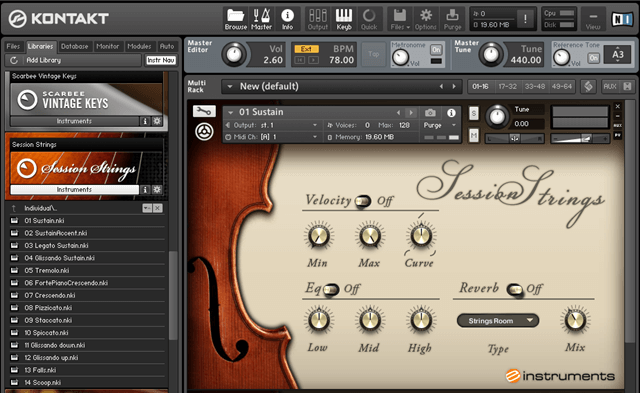This screenshot has height=393, width=640.
Task: Change the A3 reference tone note
Action: point(618,55)
